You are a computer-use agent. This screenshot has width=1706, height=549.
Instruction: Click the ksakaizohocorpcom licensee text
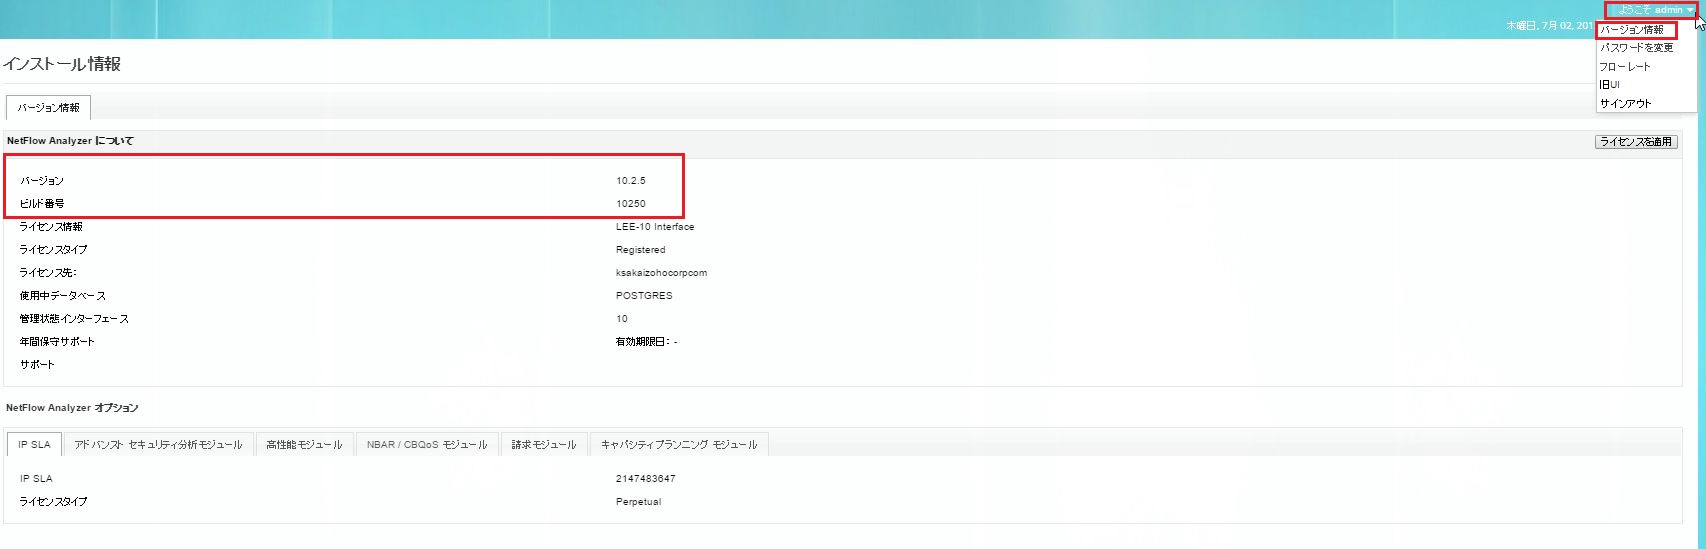[x=661, y=273]
